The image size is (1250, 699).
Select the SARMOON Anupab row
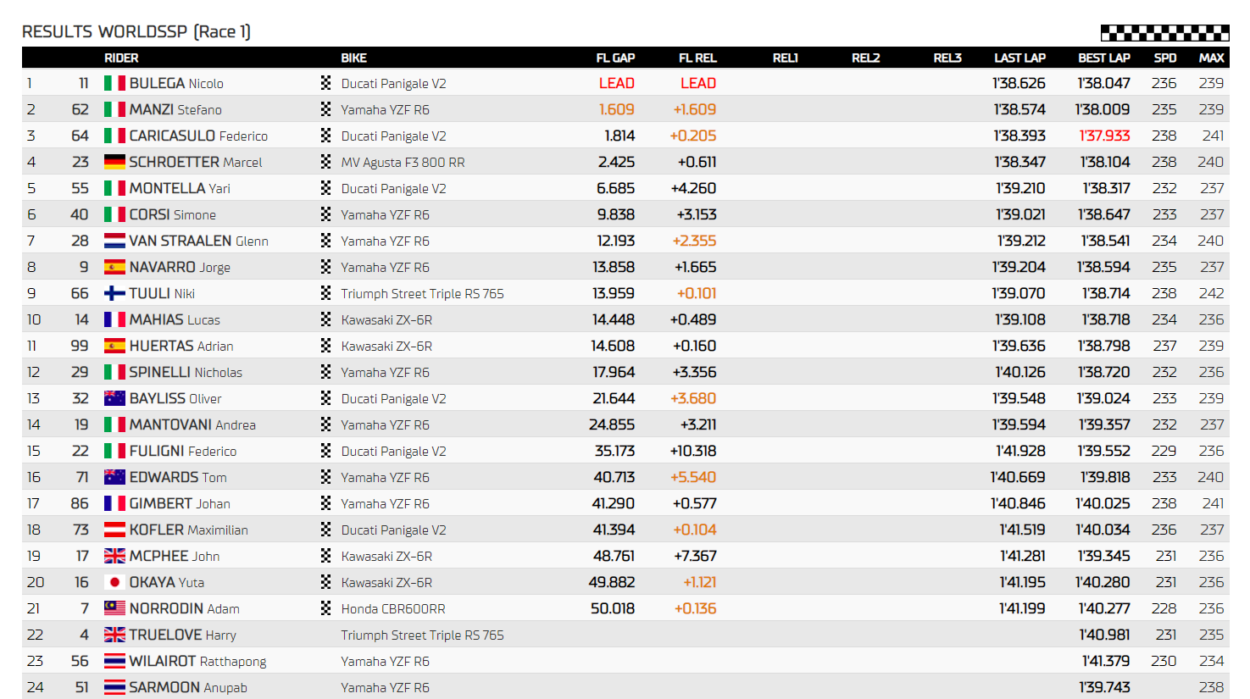tap(625, 687)
